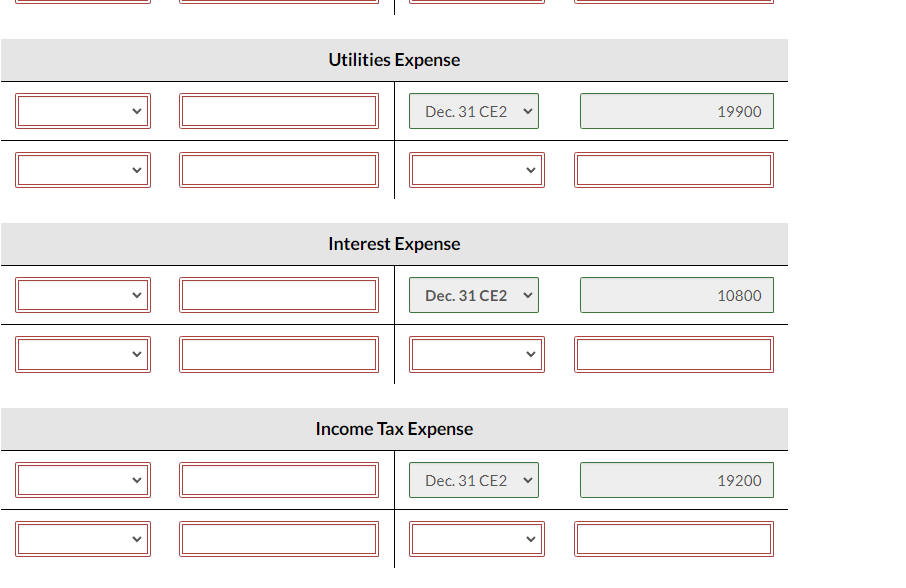Expand the Dec. 31 CE2 dropdown in Income Tax Expense

click(x=473, y=480)
